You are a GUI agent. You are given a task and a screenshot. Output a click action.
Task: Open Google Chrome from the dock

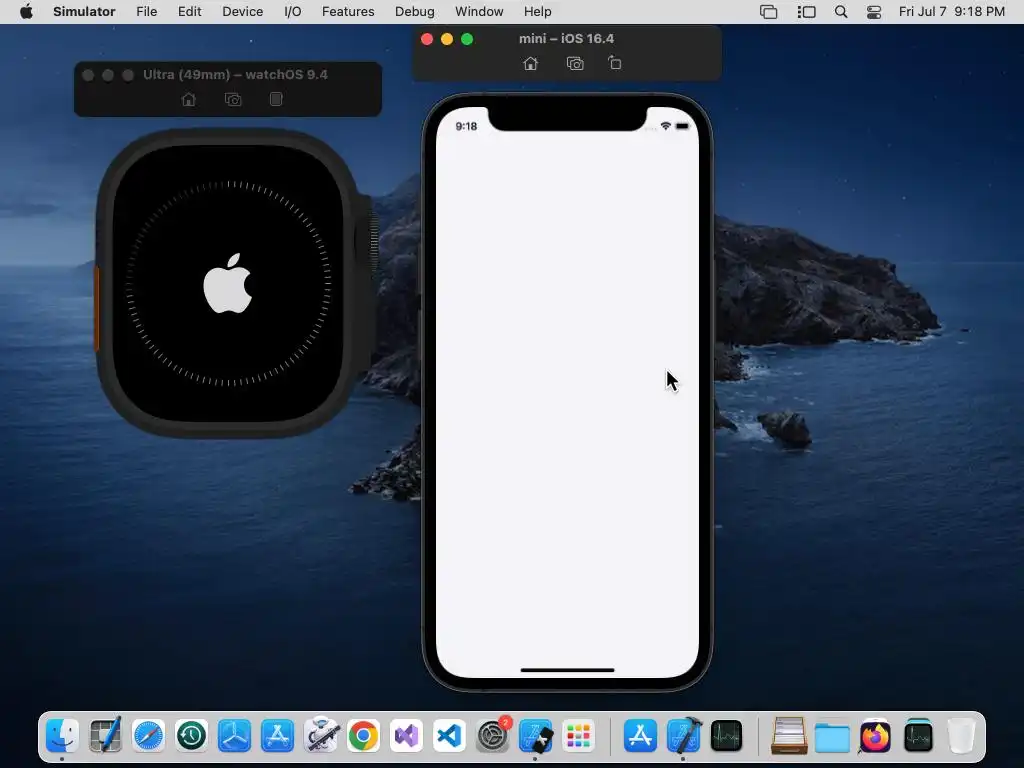point(363,736)
